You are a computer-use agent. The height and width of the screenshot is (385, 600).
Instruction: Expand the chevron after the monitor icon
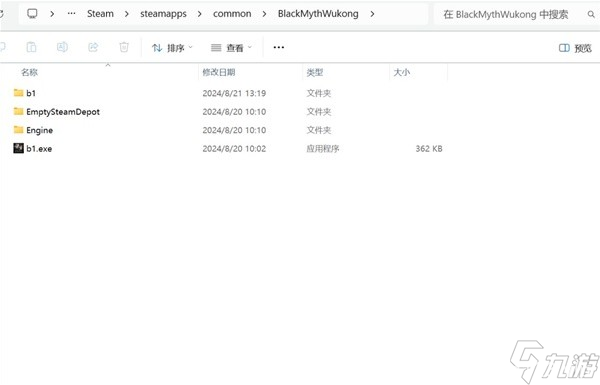pos(52,14)
